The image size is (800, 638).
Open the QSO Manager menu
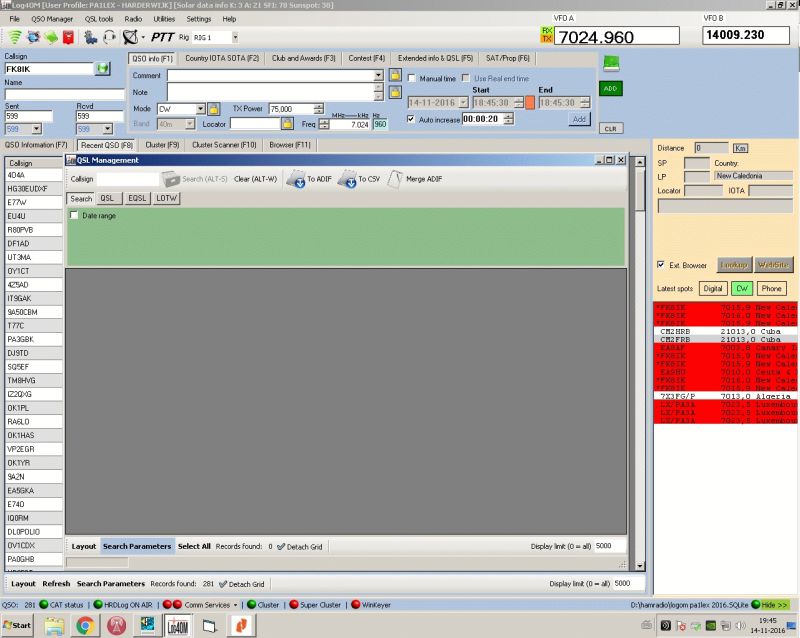coord(52,19)
